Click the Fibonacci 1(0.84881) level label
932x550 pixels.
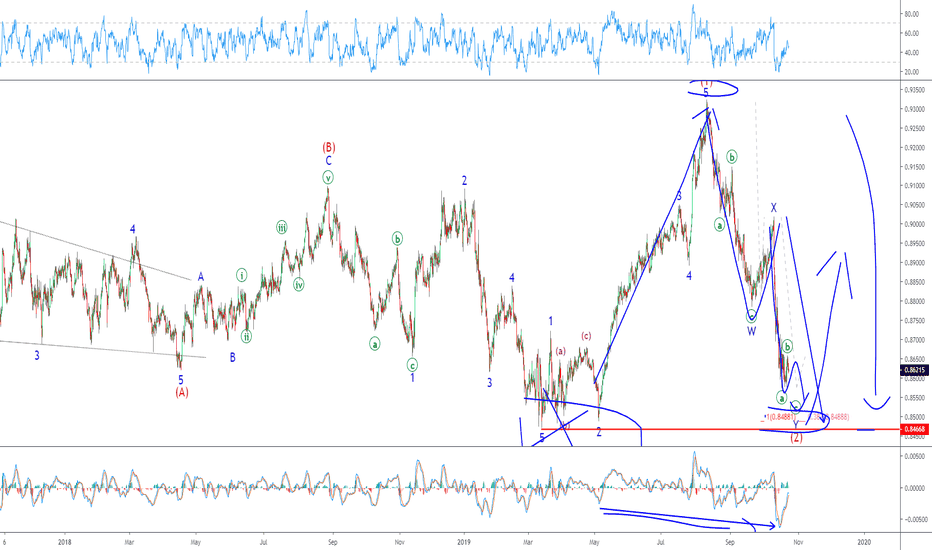[779, 417]
